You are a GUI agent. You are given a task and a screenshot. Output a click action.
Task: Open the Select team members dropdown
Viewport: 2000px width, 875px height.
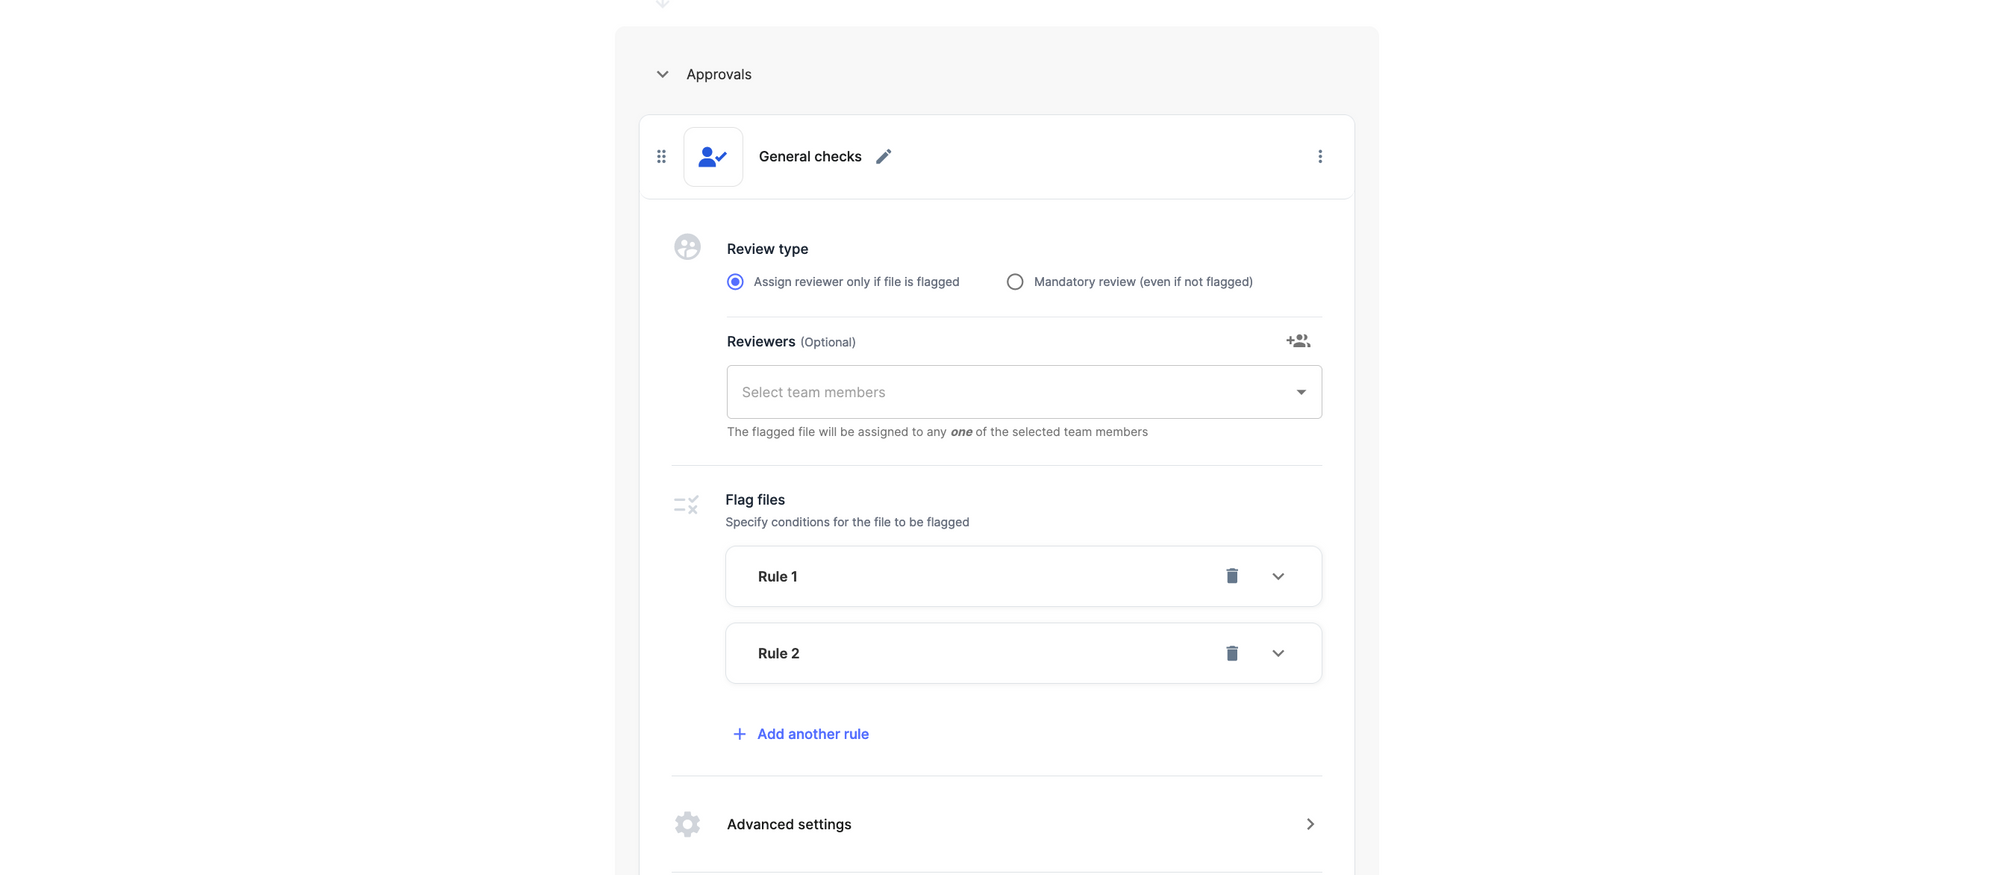click(x=1023, y=392)
